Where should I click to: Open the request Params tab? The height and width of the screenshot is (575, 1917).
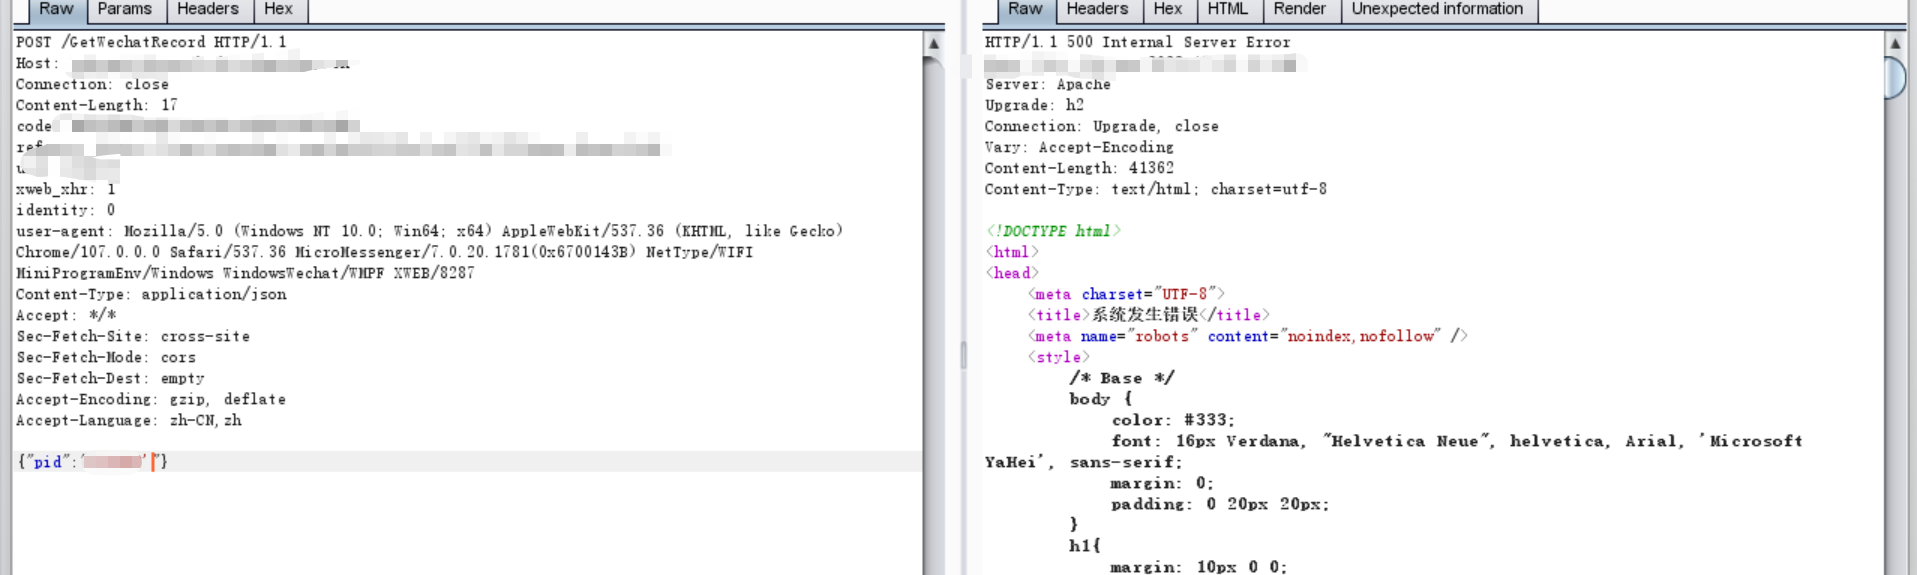pyautogui.click(x=125, y=10)
